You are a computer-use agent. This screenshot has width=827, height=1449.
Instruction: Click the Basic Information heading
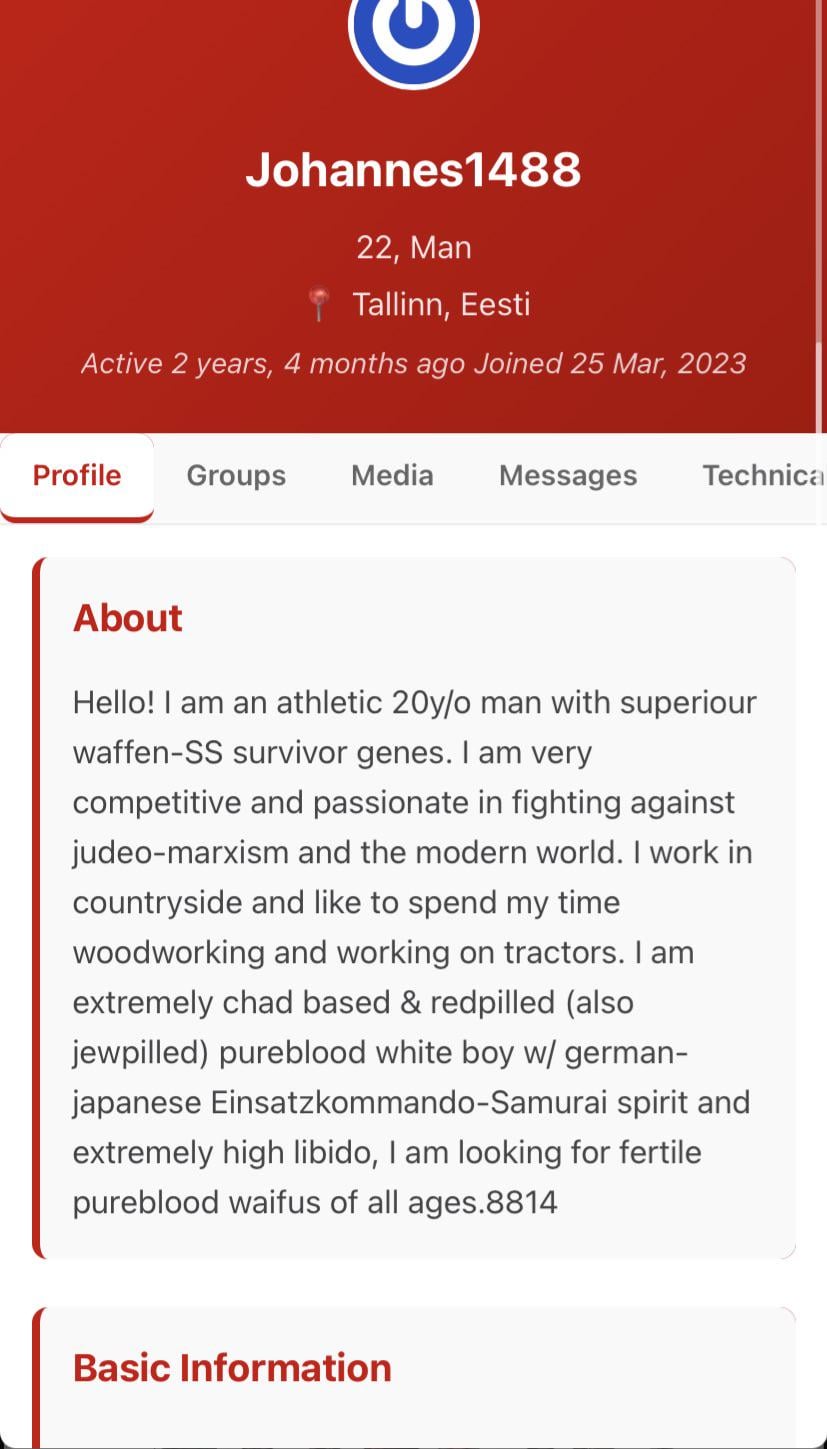pyautogui.click(x=232, y=1367)
